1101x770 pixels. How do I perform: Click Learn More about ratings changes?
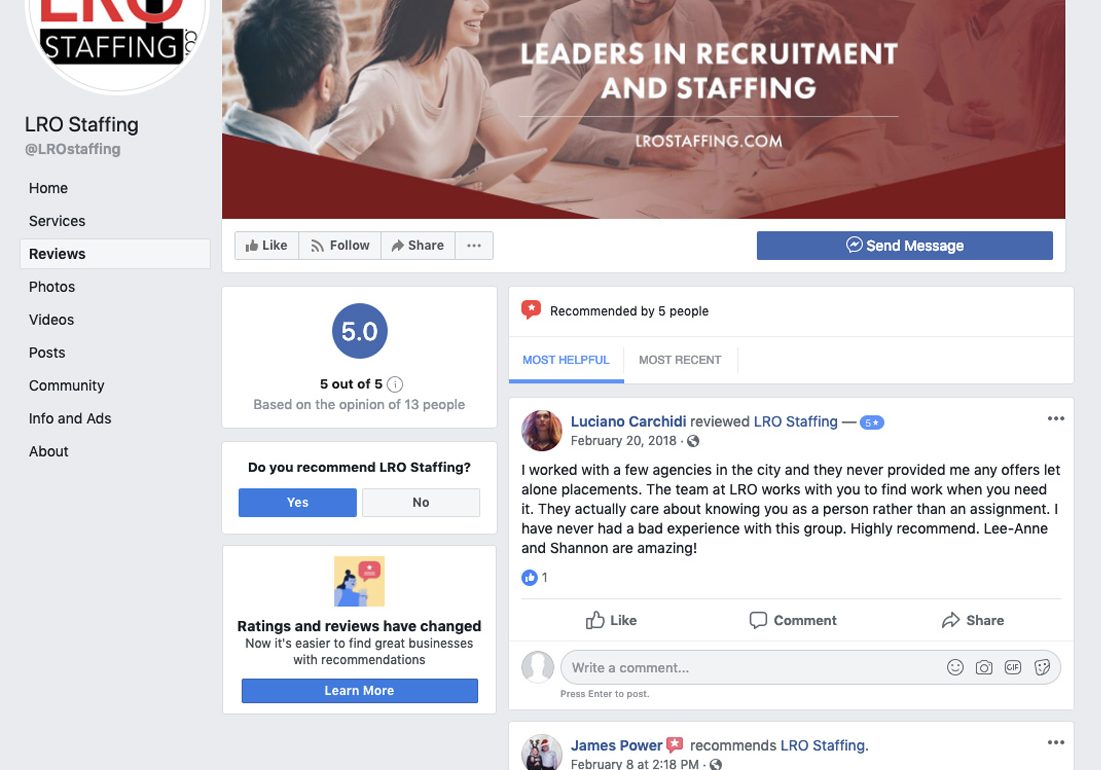360,691
